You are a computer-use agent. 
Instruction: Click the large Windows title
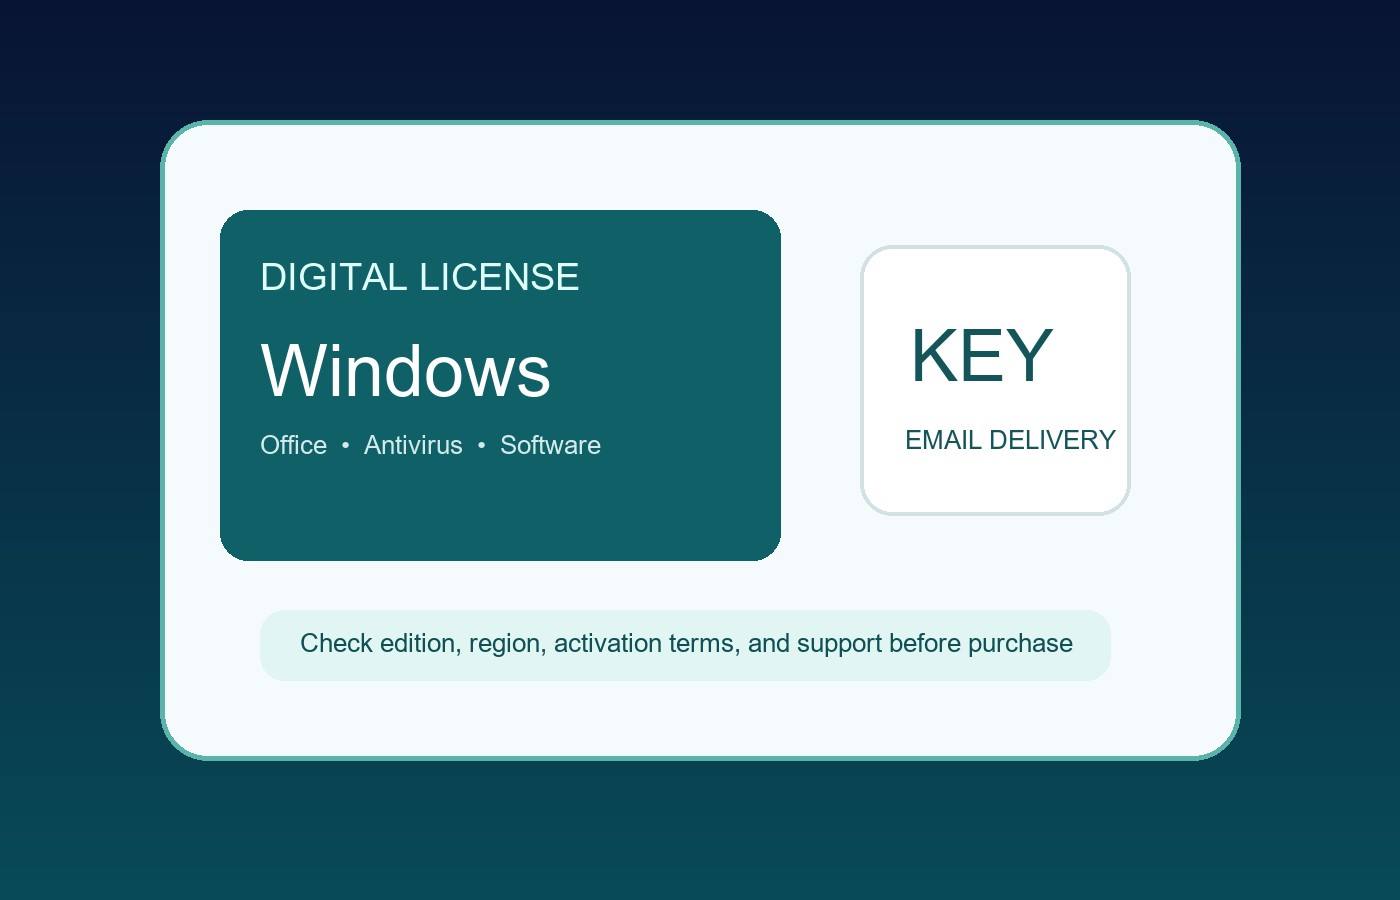(405, 371)
